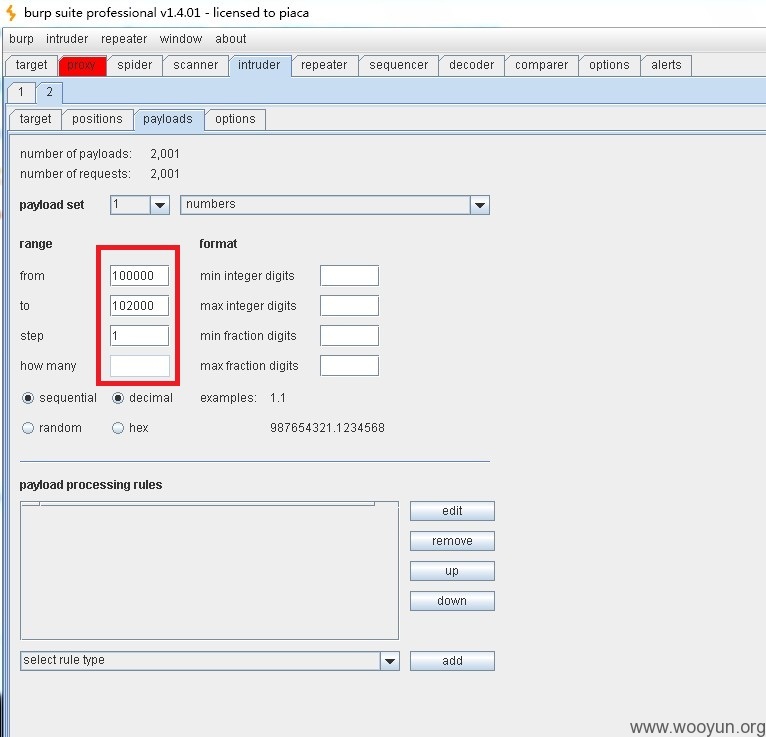
Task: Switch to the highlighted proxy tab
Action: click(82, 65)
